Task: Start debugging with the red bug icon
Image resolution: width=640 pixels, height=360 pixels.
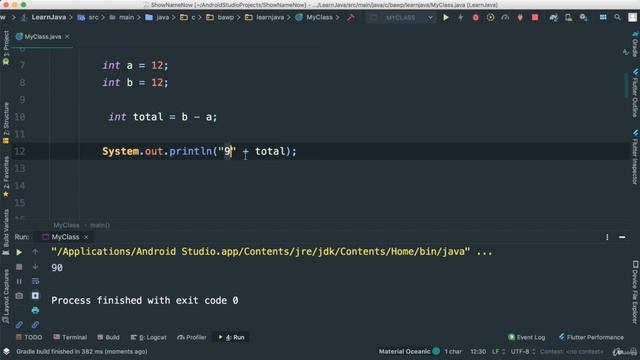Action: point(476,18)
